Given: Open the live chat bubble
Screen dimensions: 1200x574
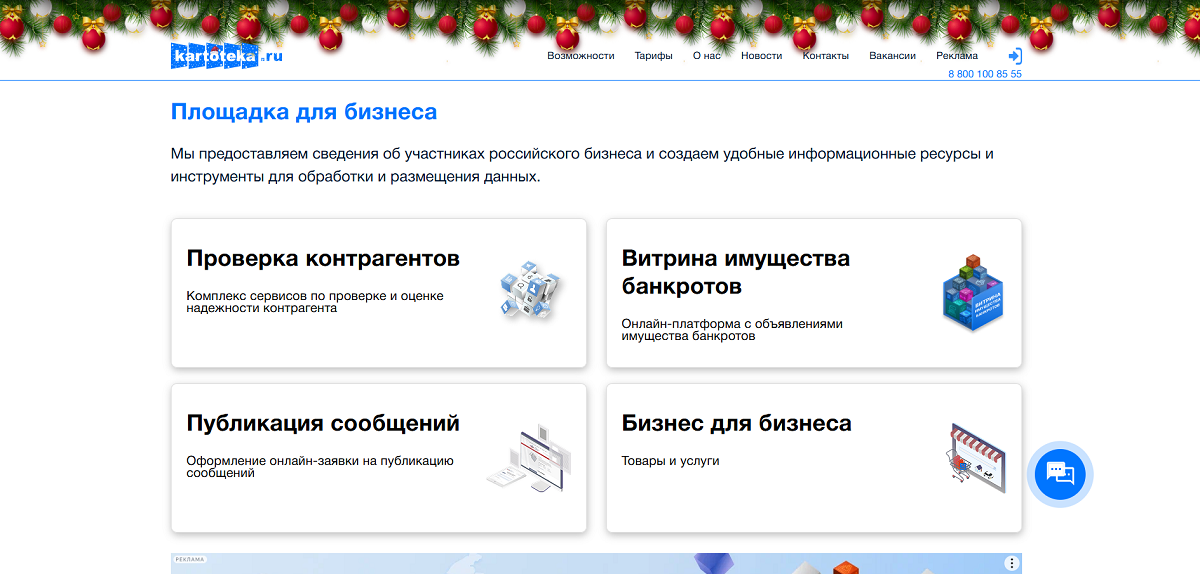Looking at the screenshot, I should [1060, 473].
